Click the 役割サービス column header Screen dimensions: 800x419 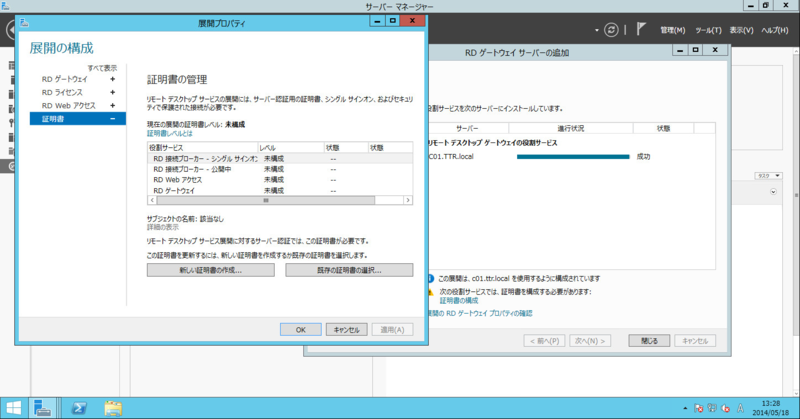203,147
